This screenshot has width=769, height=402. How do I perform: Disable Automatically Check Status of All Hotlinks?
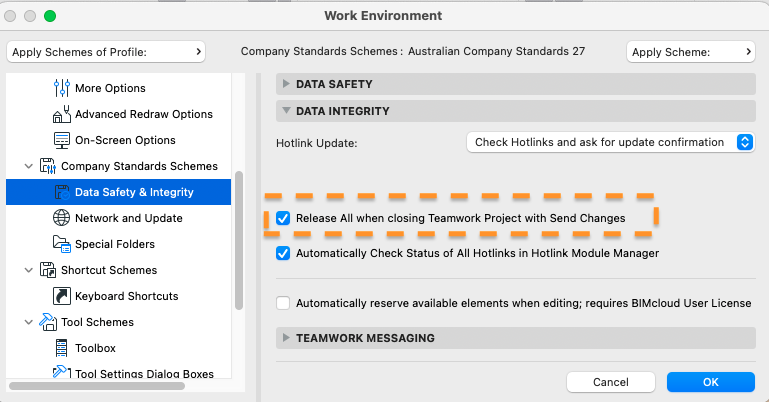point(284,254)
